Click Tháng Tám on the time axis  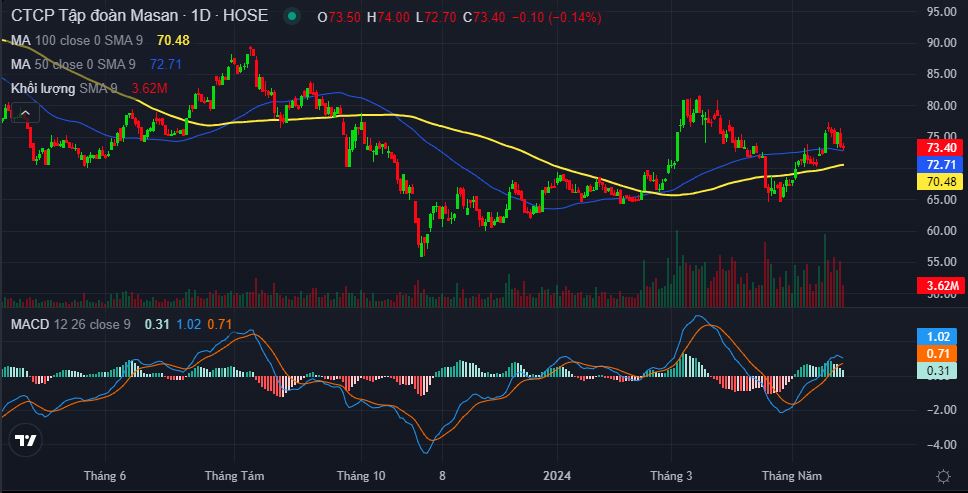[231, 477]
